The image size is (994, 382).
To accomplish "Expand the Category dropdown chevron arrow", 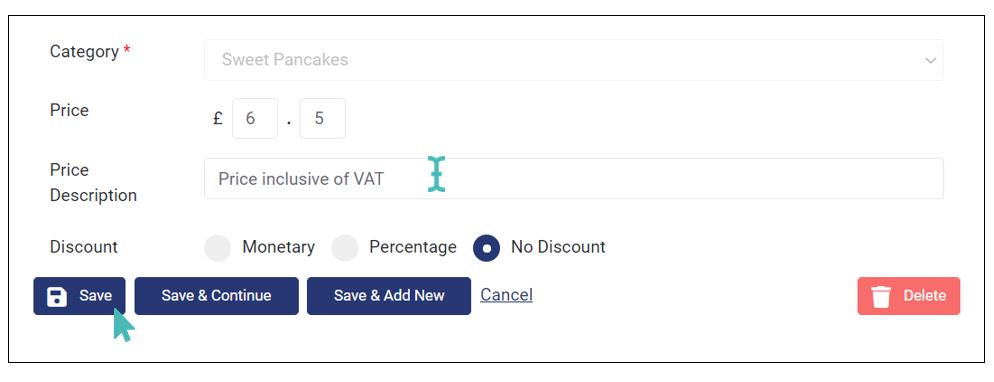I will (x=930, y=61).
